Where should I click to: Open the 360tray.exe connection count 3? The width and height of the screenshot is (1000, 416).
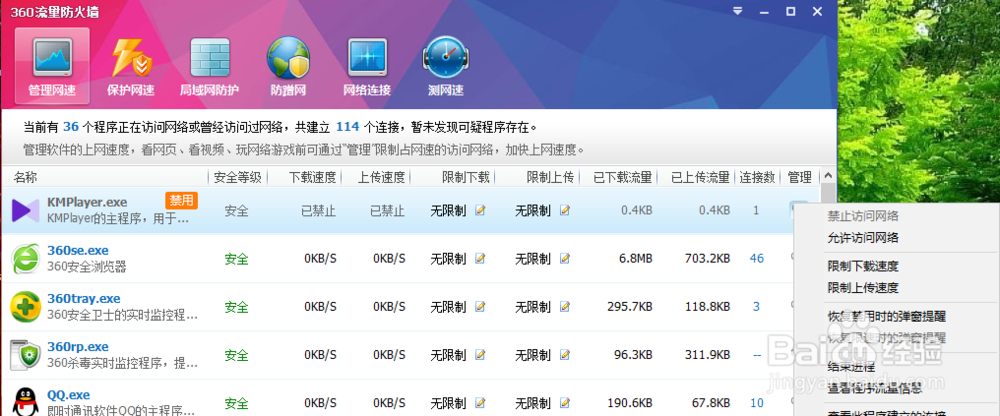[x=756, y=307]
